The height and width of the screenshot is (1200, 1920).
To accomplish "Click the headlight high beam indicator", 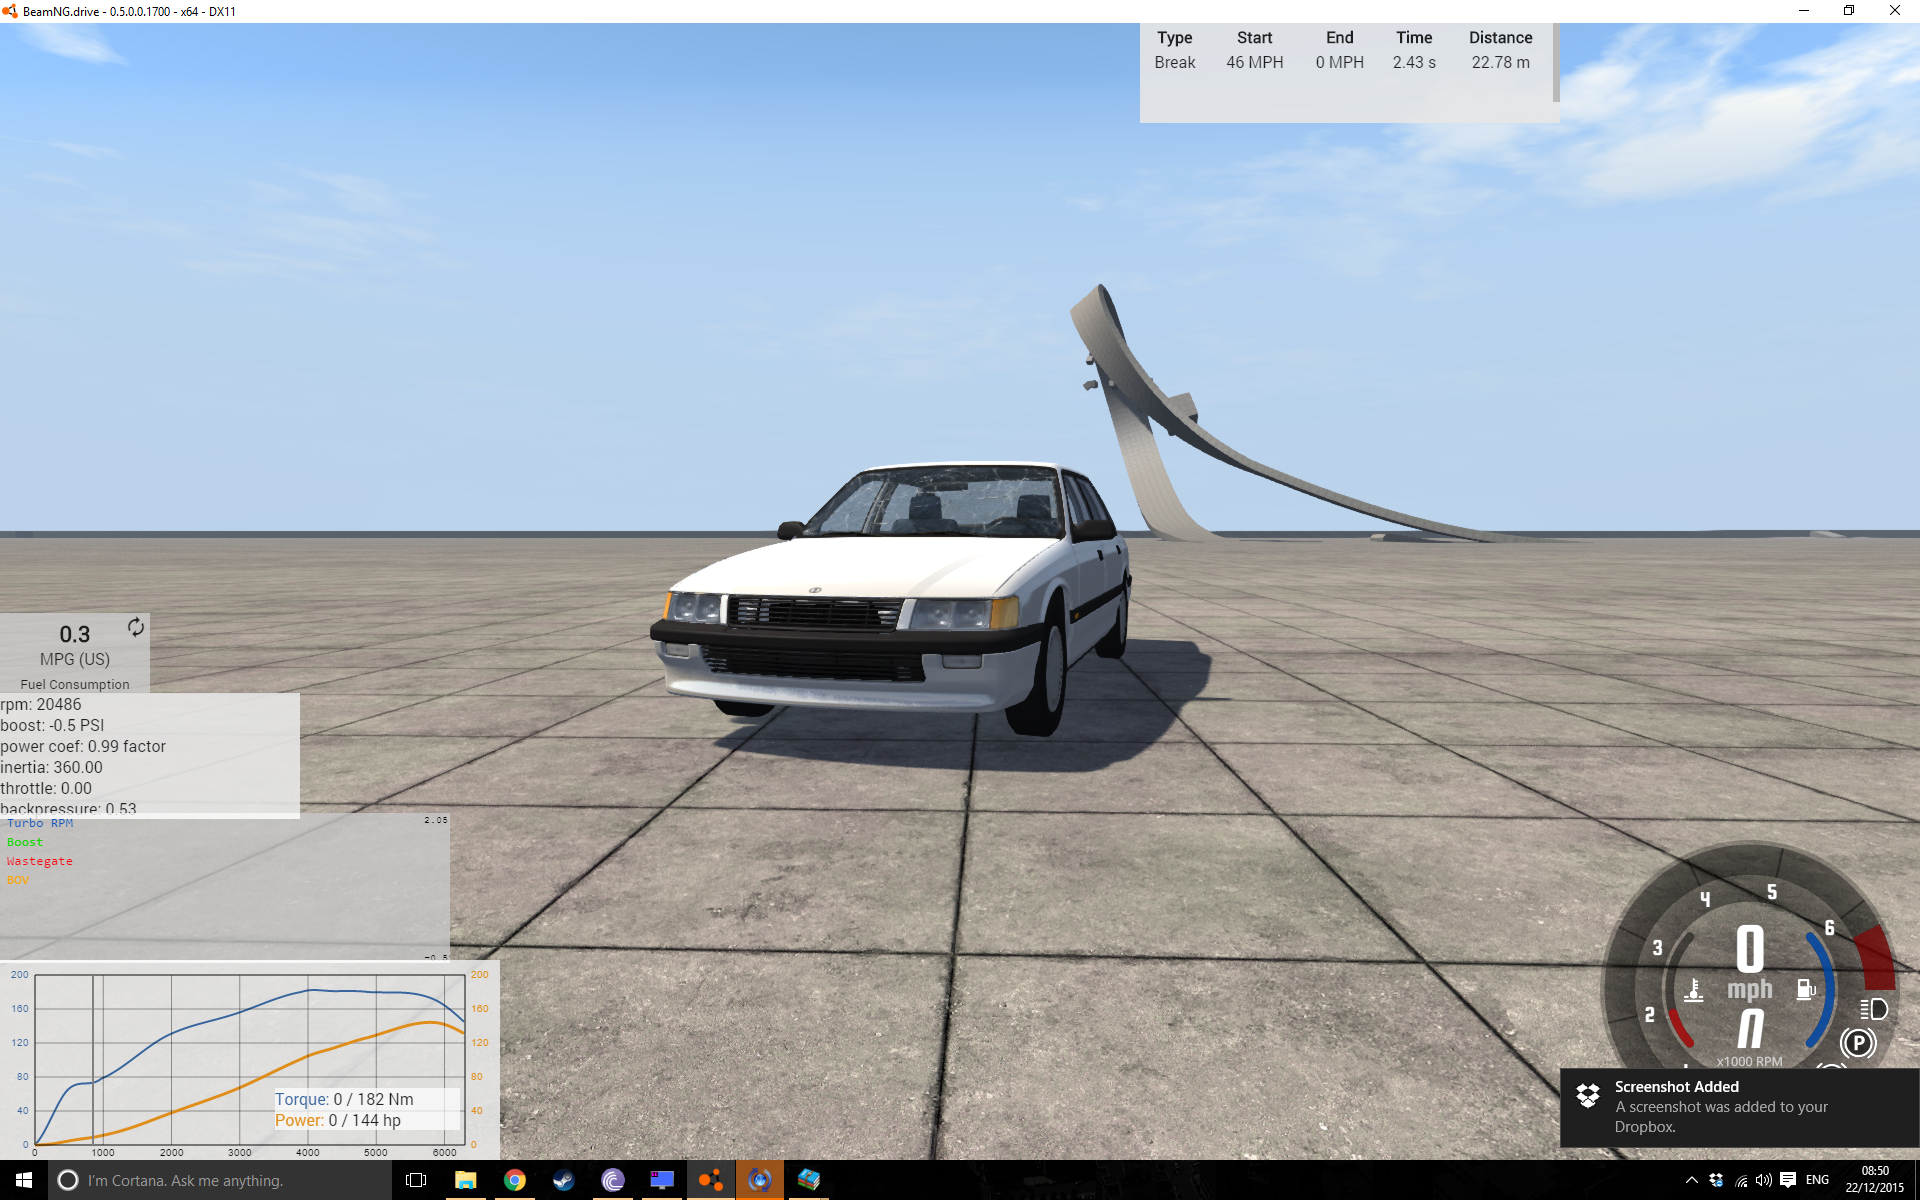I will click(x=1874, y=1009).
